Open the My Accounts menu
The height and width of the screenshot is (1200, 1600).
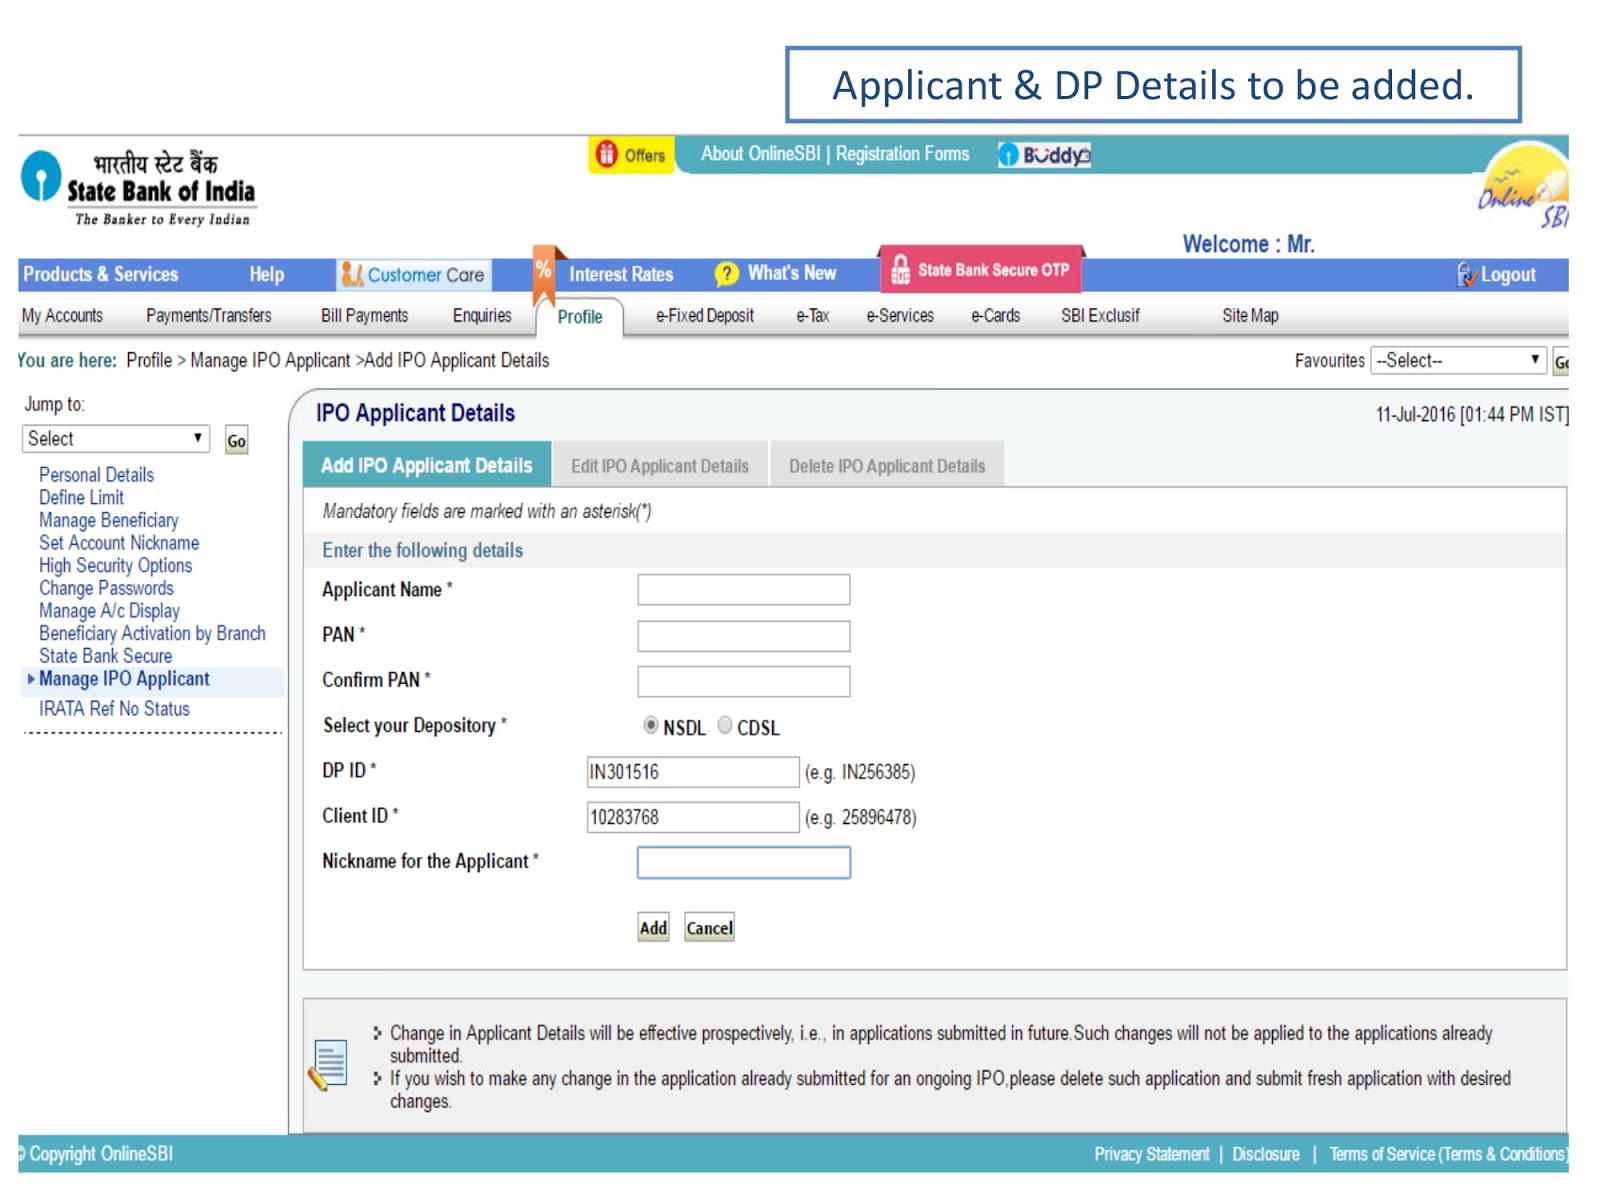tap(62, 316)
